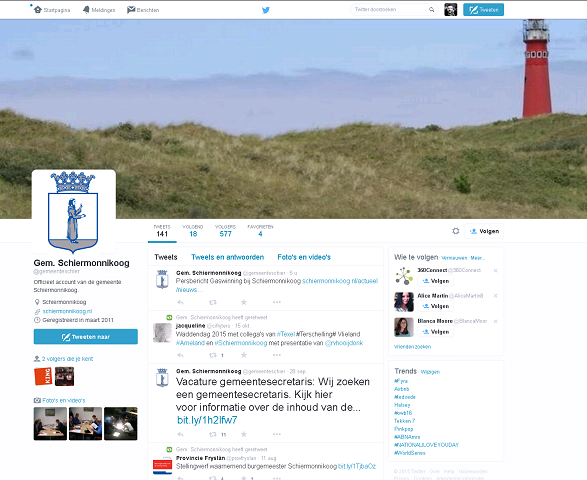Retweet jacqueline's Waddendag 2015 tweet
The image size is (587, 480).
[213, 355]
